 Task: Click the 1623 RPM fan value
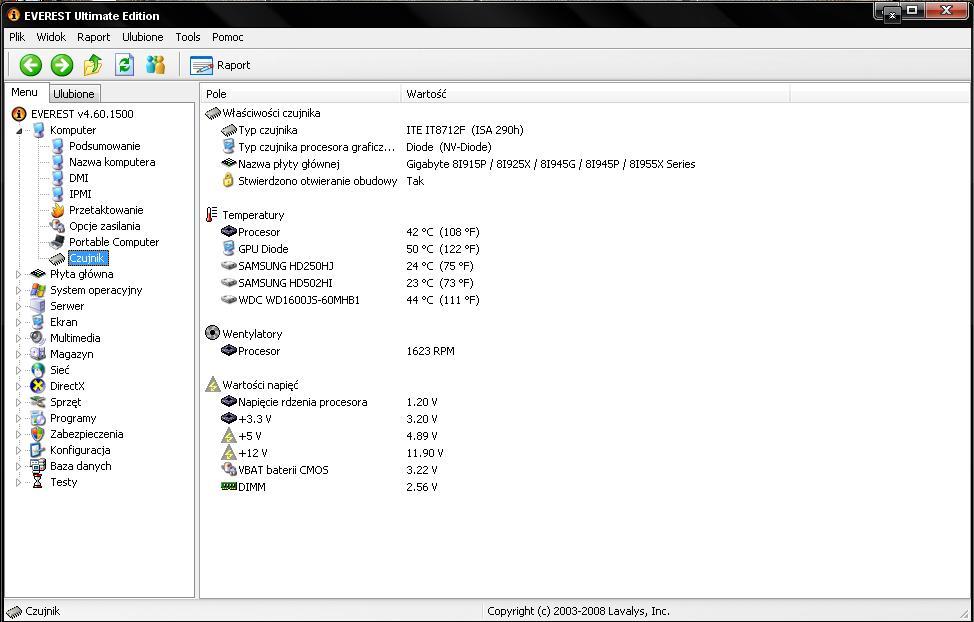click(x=430, y=351)
